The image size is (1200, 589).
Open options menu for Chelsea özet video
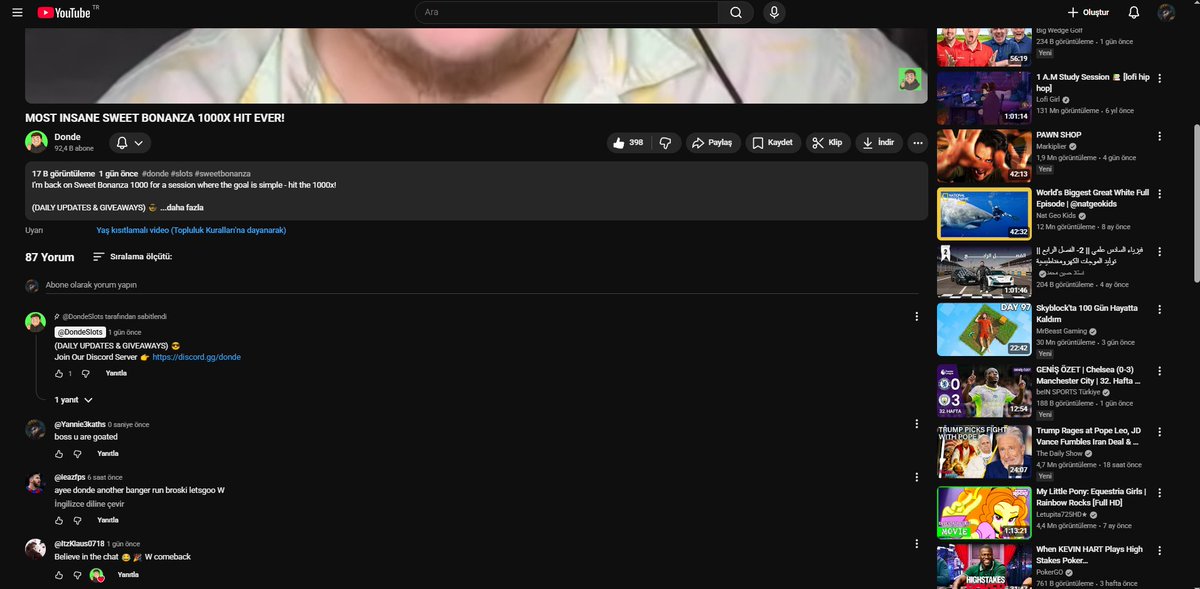[x=1159, y=369]
